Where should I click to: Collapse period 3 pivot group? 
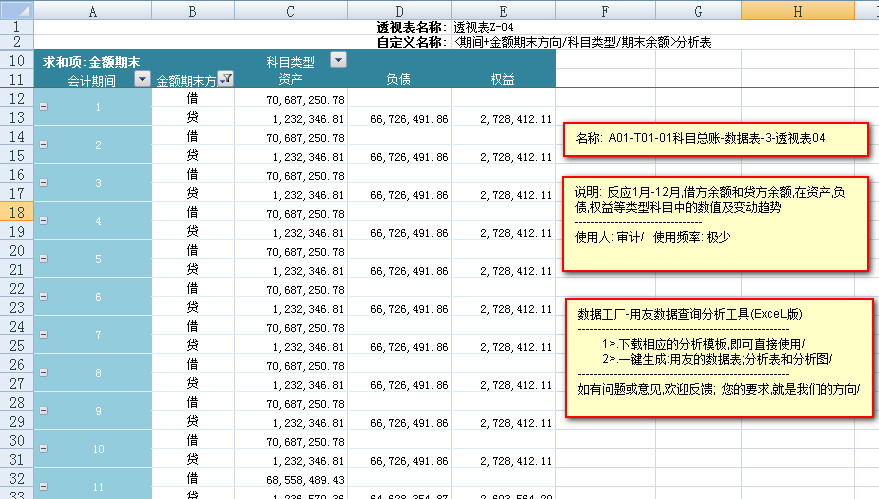pos(43,182)
